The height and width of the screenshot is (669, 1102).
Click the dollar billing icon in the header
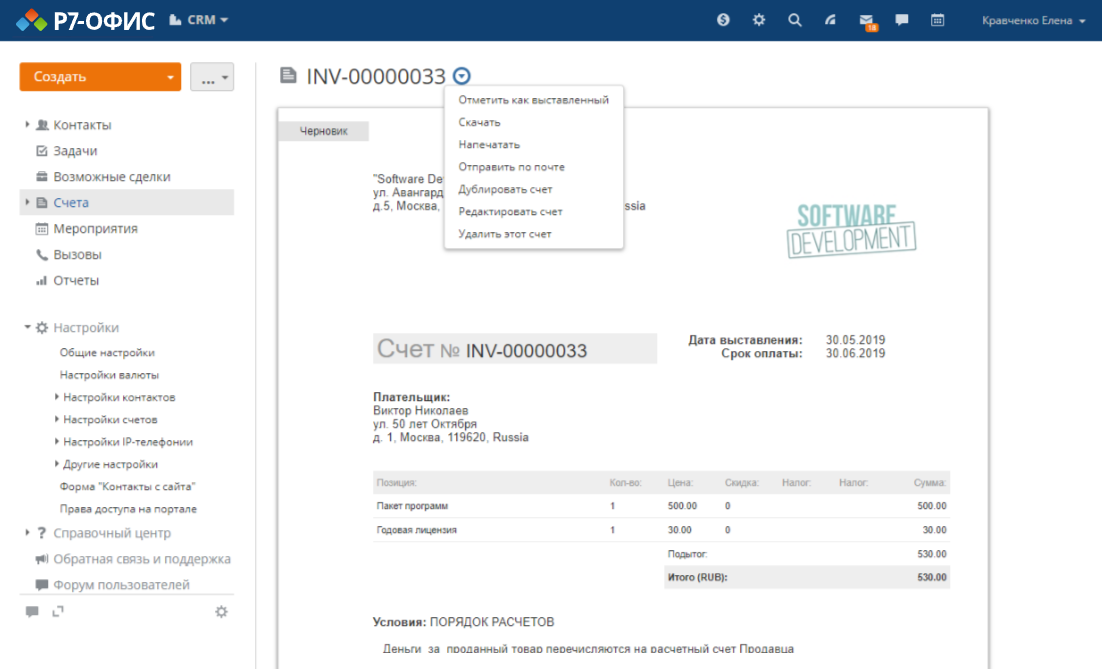point(722,19)
